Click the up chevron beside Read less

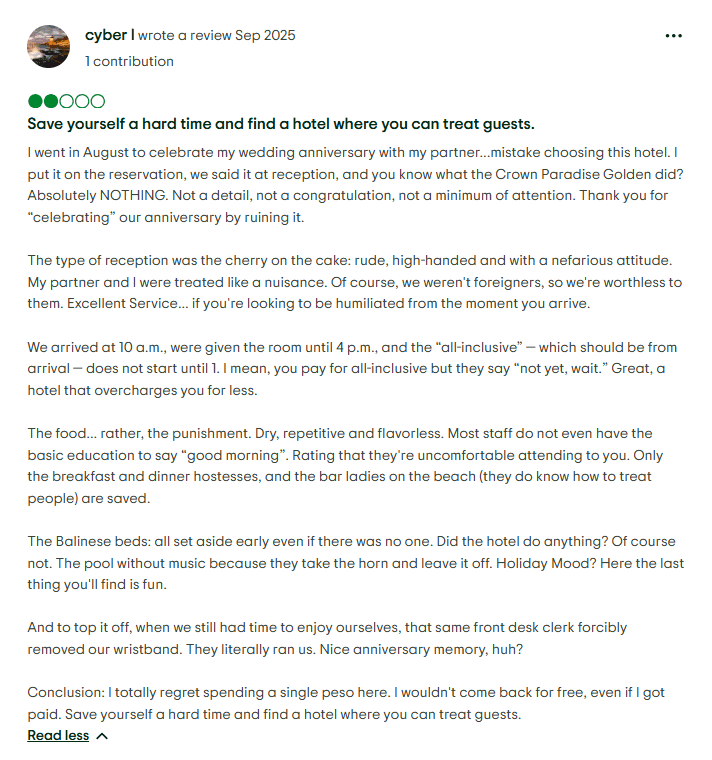(101, 735)
